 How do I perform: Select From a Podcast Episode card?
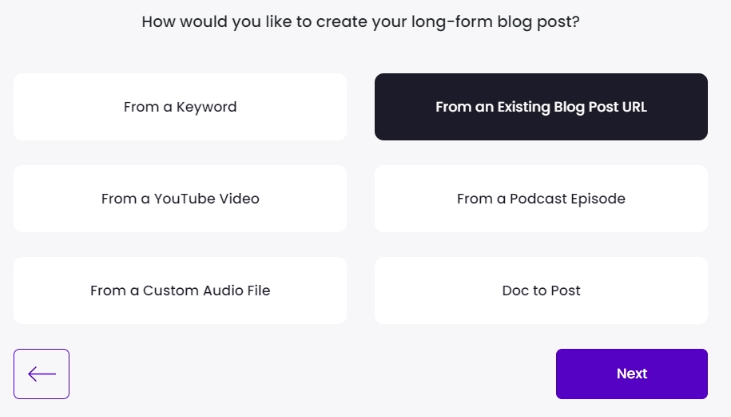pos(541,199)
